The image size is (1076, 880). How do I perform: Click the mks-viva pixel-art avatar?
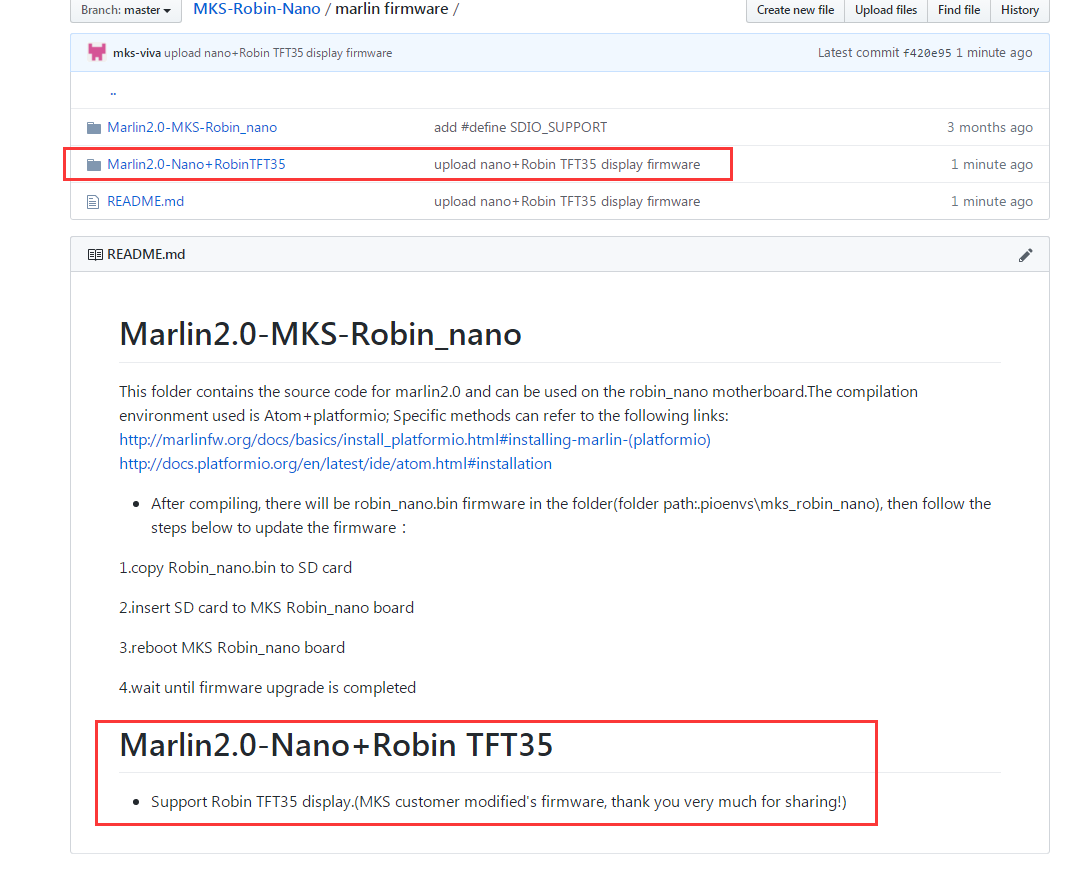(96, 51)
